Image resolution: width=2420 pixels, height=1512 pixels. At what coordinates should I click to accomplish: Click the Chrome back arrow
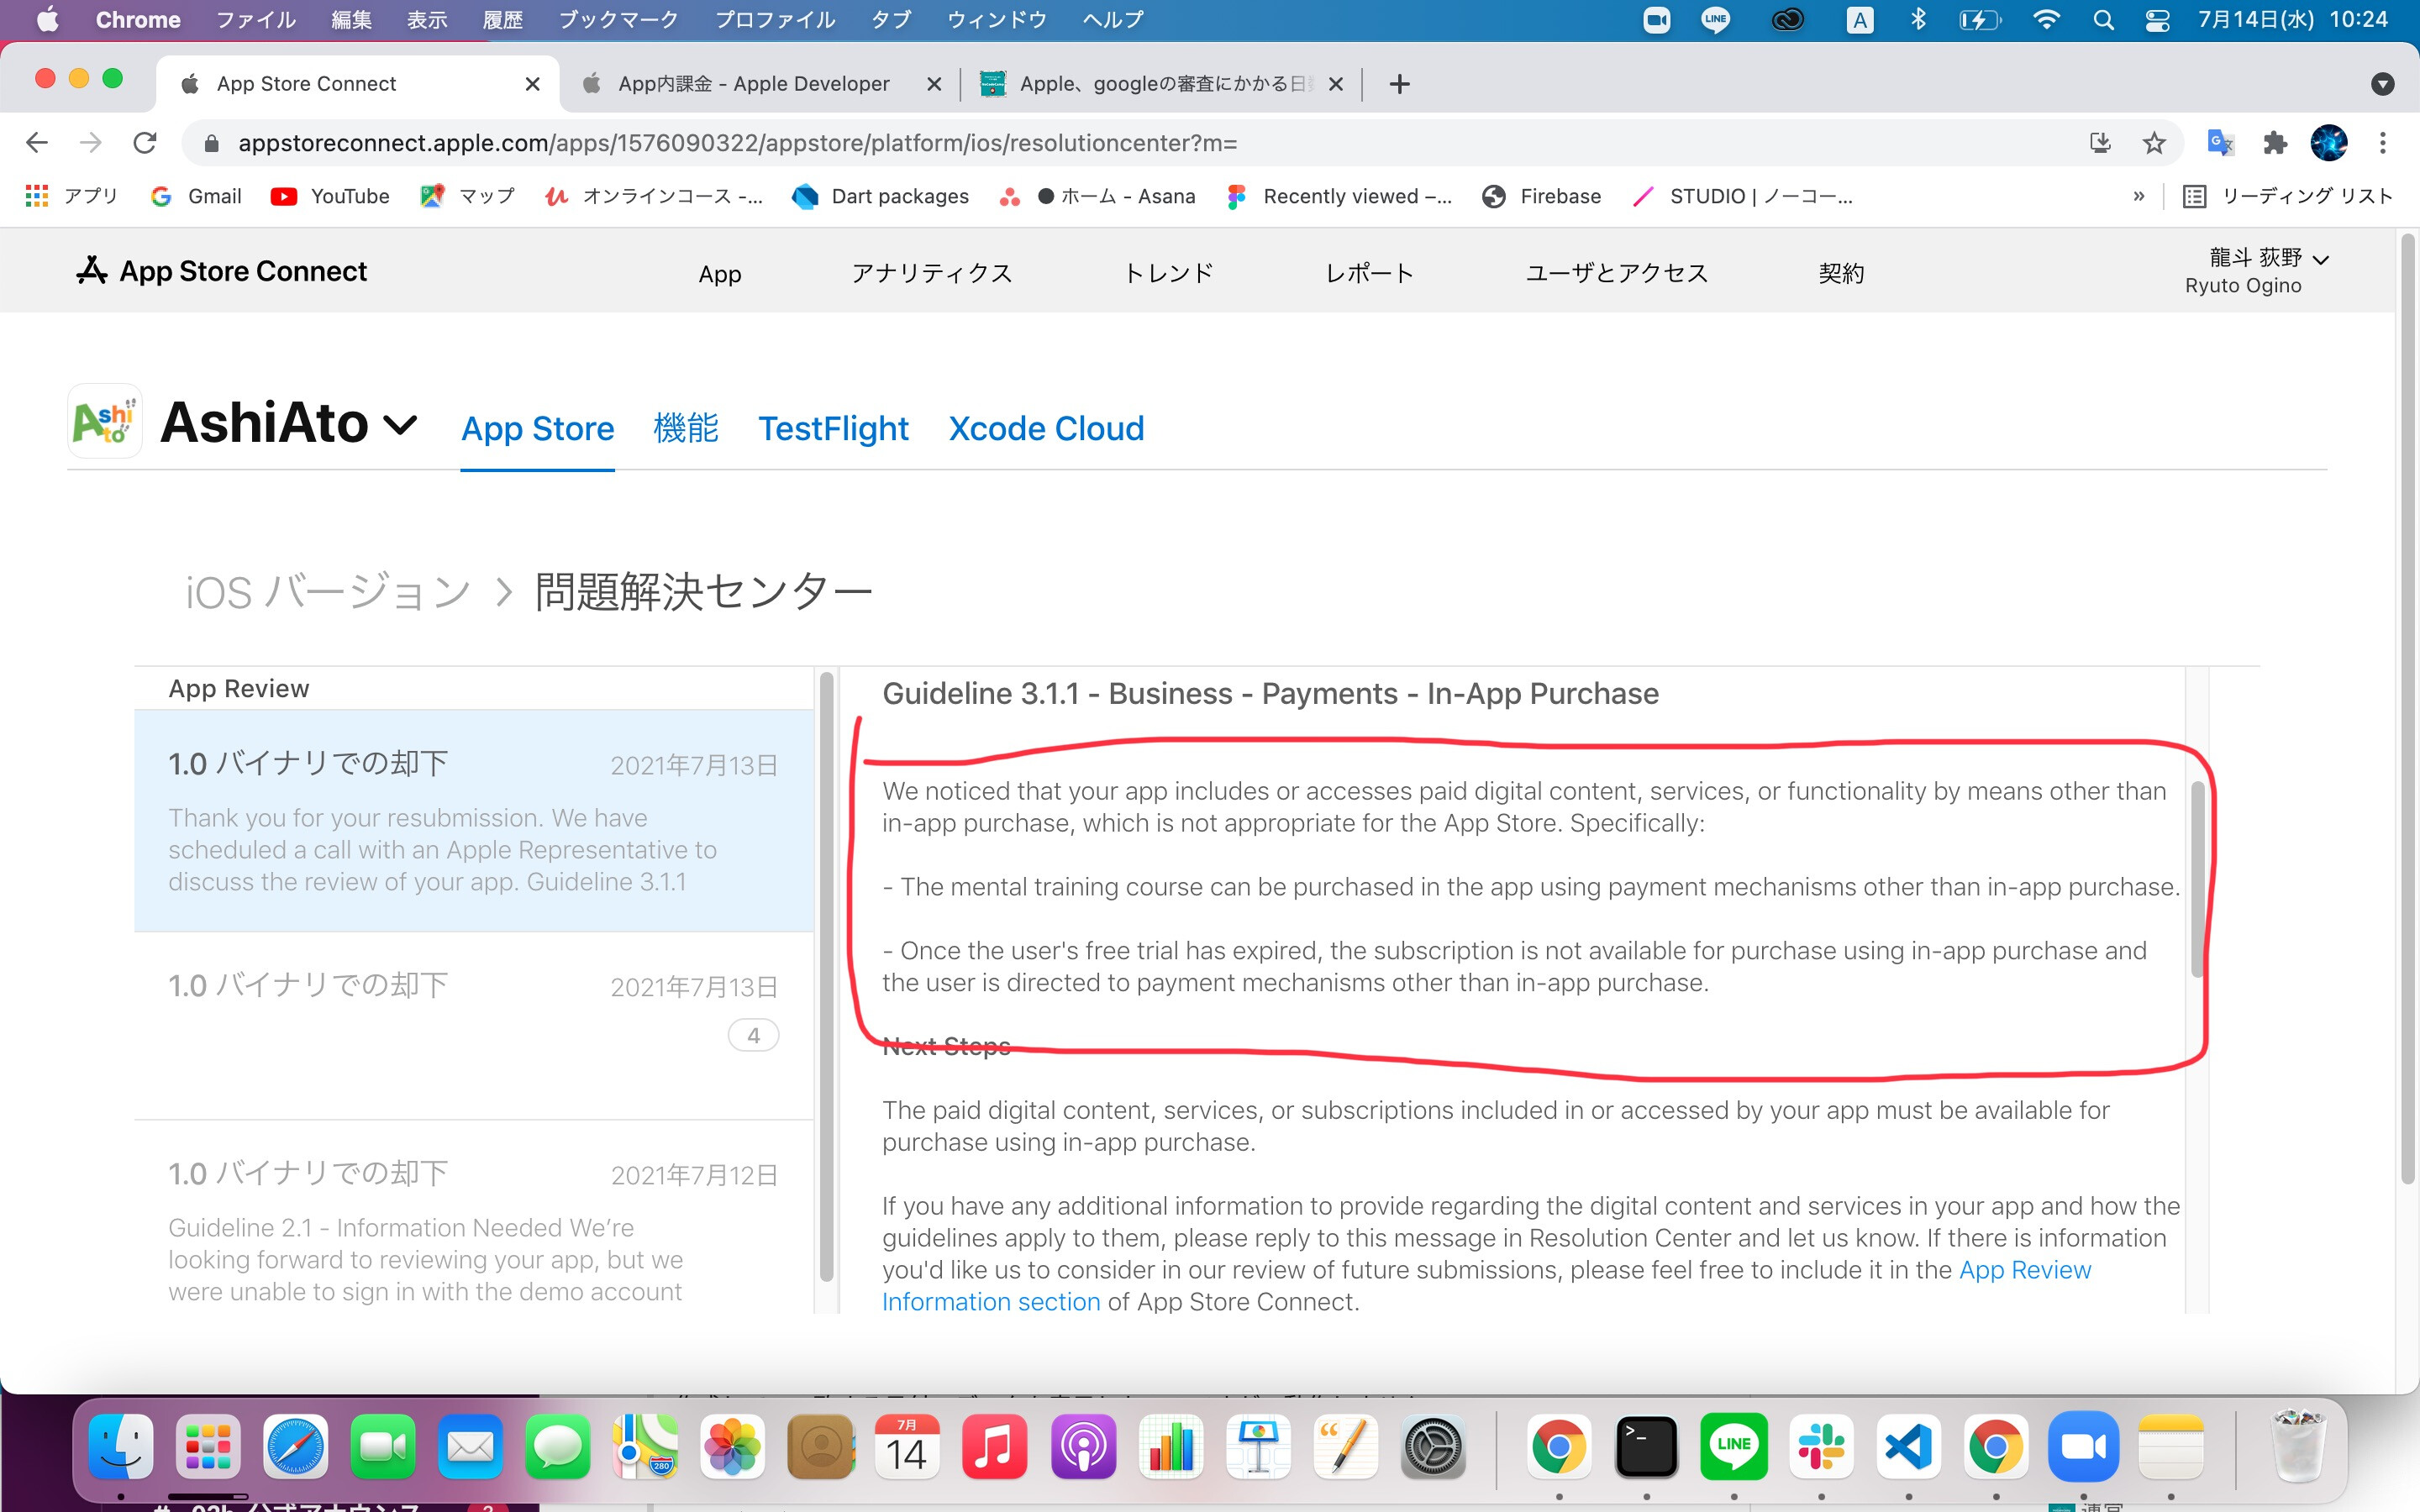click(x=37, y=143)
